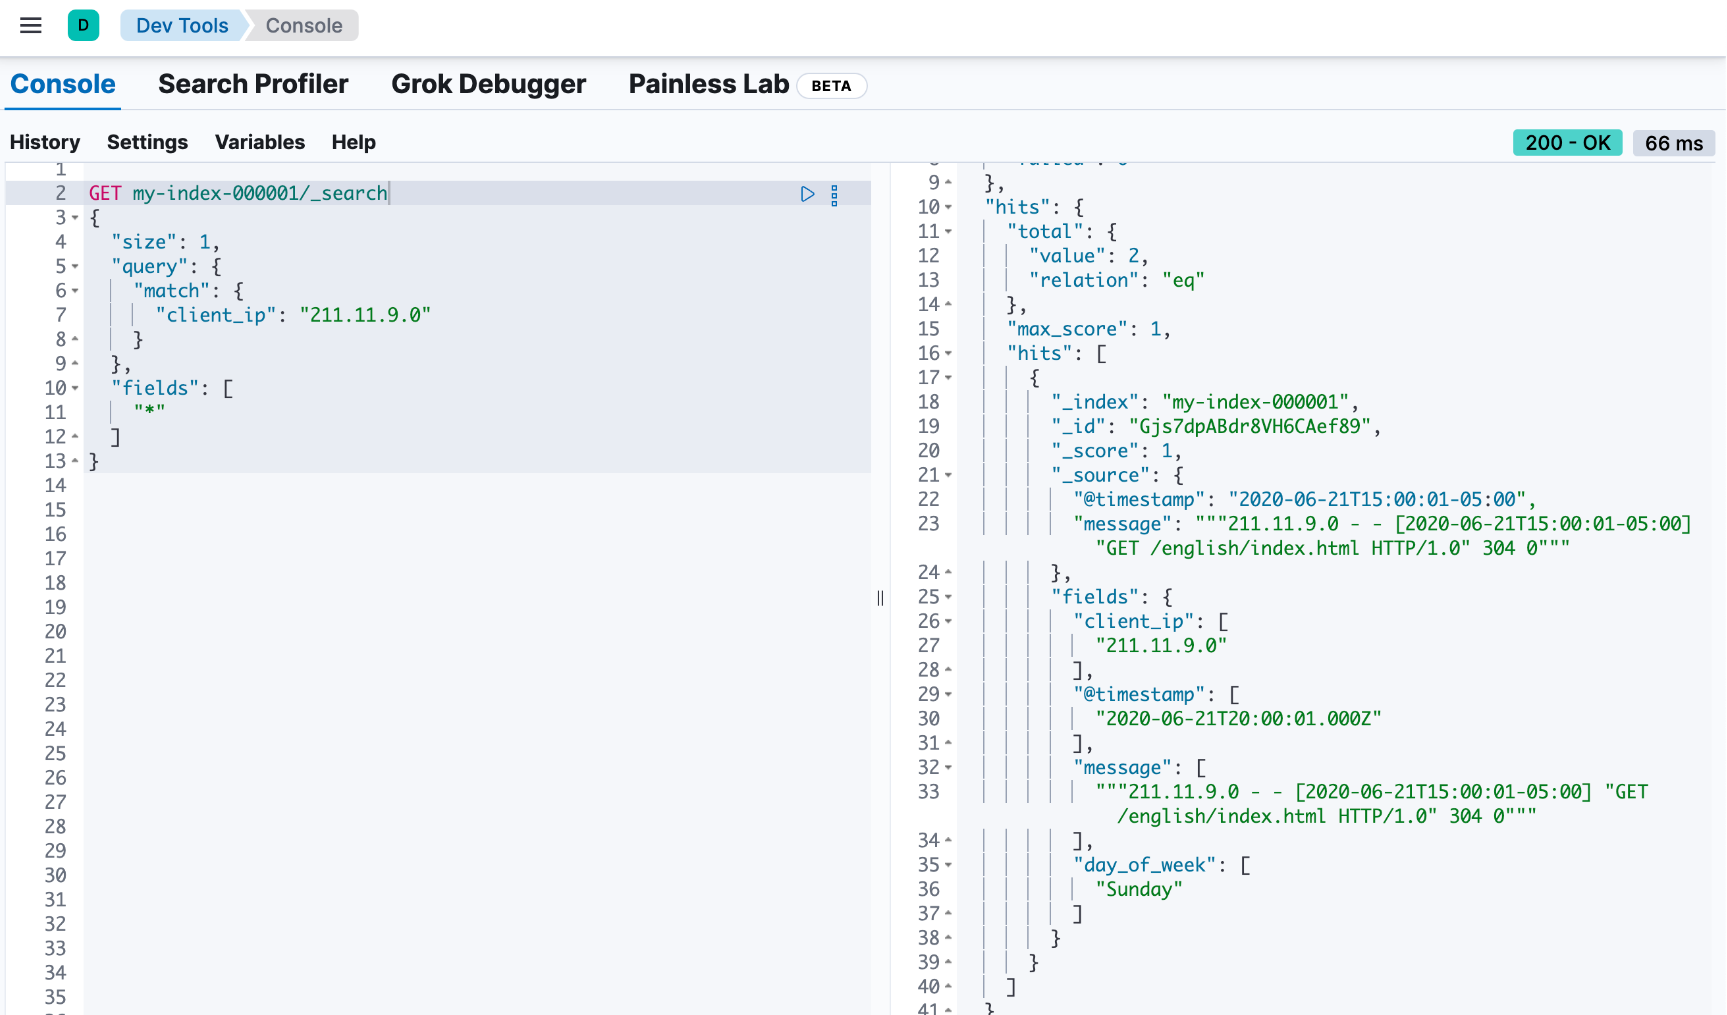
Task: Open the request options three-dot menu
Action: [834, 195]
